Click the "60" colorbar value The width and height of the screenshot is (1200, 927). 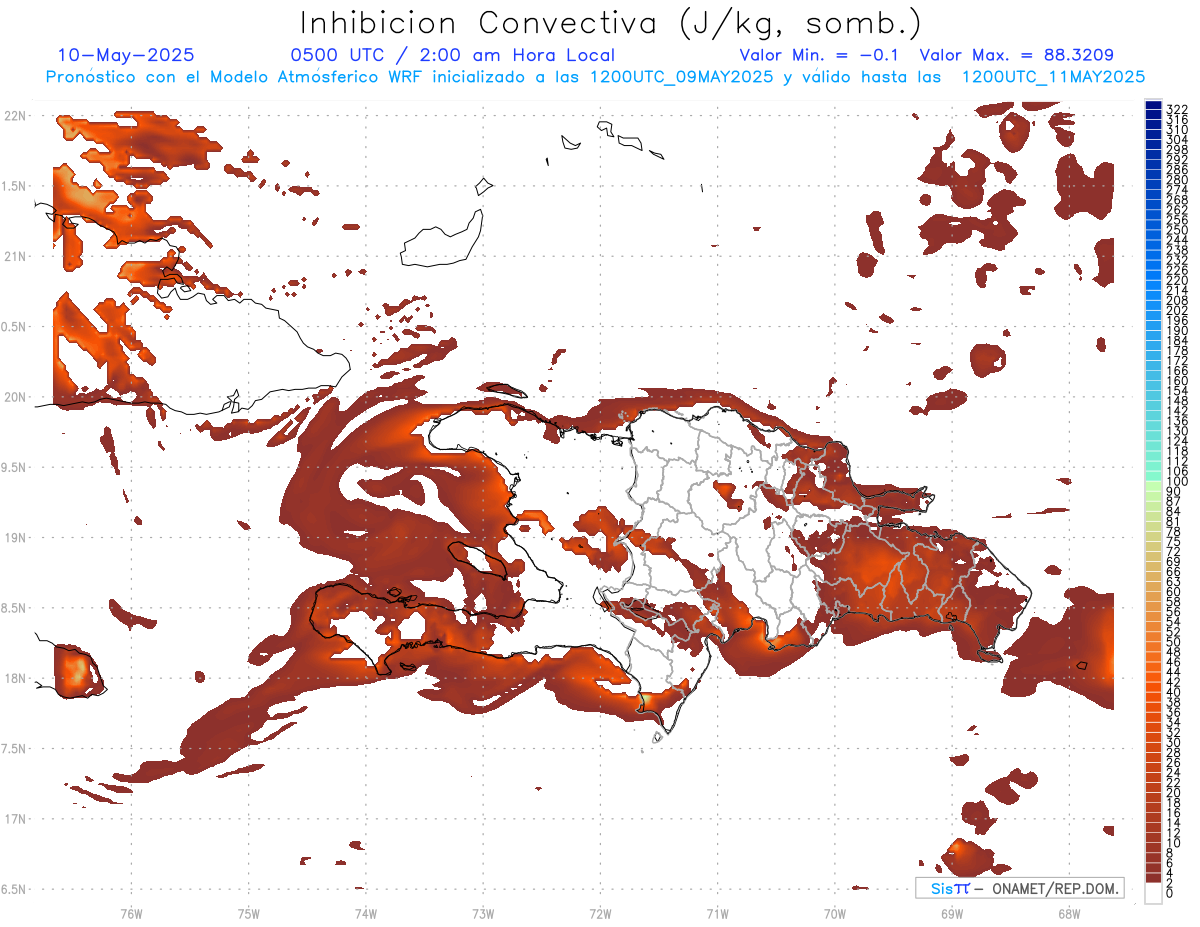tap(1174, 592)
